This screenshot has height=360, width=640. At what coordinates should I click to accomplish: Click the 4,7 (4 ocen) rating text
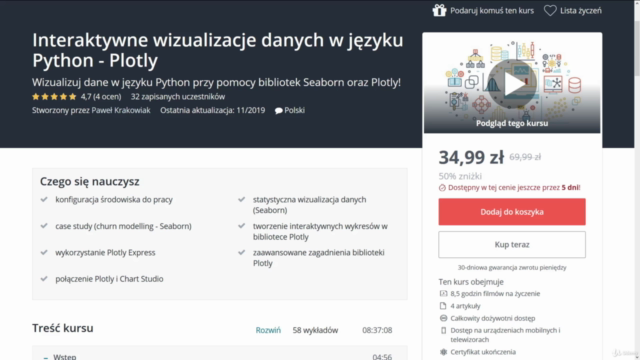click(x=101, y=97)
